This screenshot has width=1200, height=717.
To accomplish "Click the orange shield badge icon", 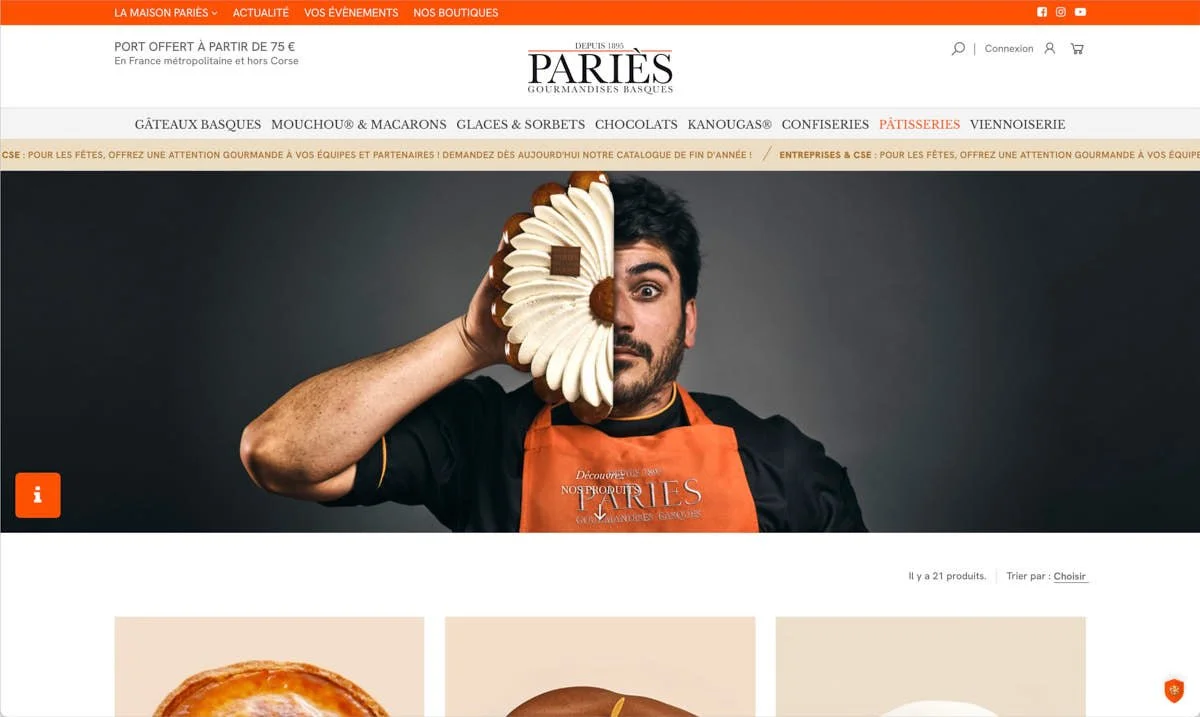I will (1174, 690).
